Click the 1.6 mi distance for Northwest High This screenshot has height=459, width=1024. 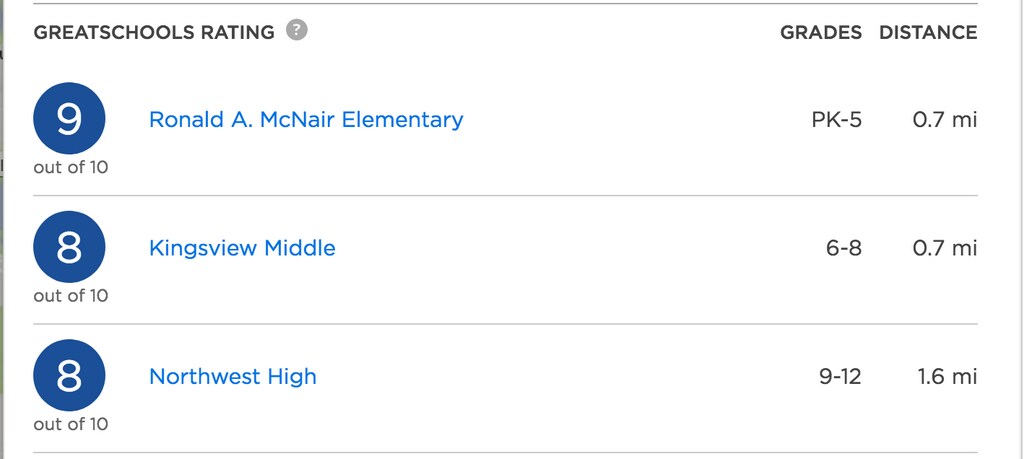click(948, 377)
